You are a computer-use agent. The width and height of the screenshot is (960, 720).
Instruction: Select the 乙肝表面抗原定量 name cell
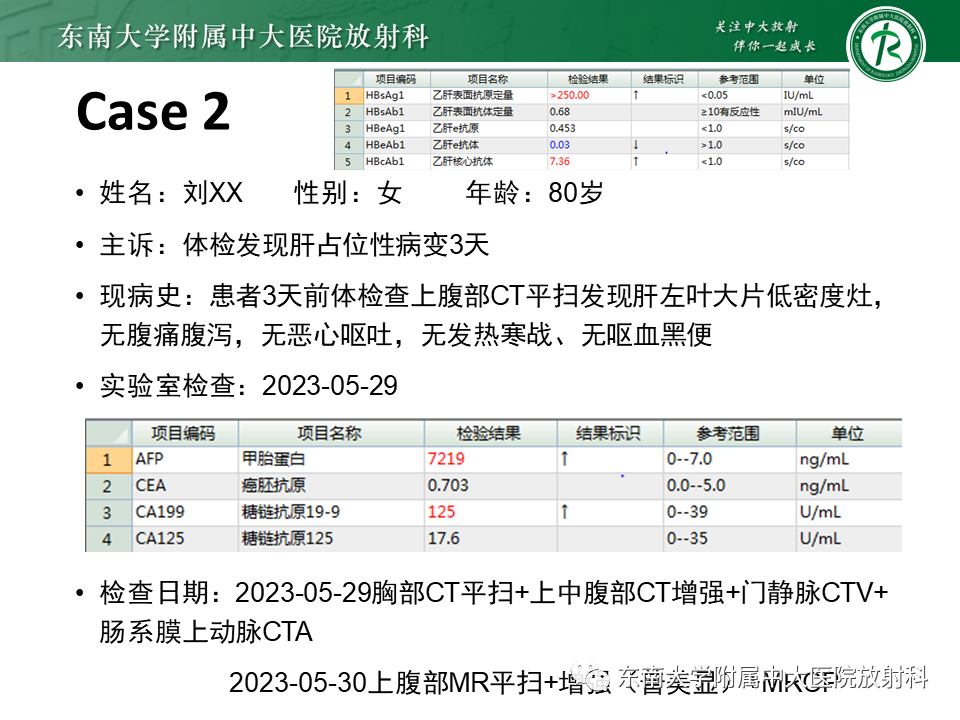pos(489,96)
